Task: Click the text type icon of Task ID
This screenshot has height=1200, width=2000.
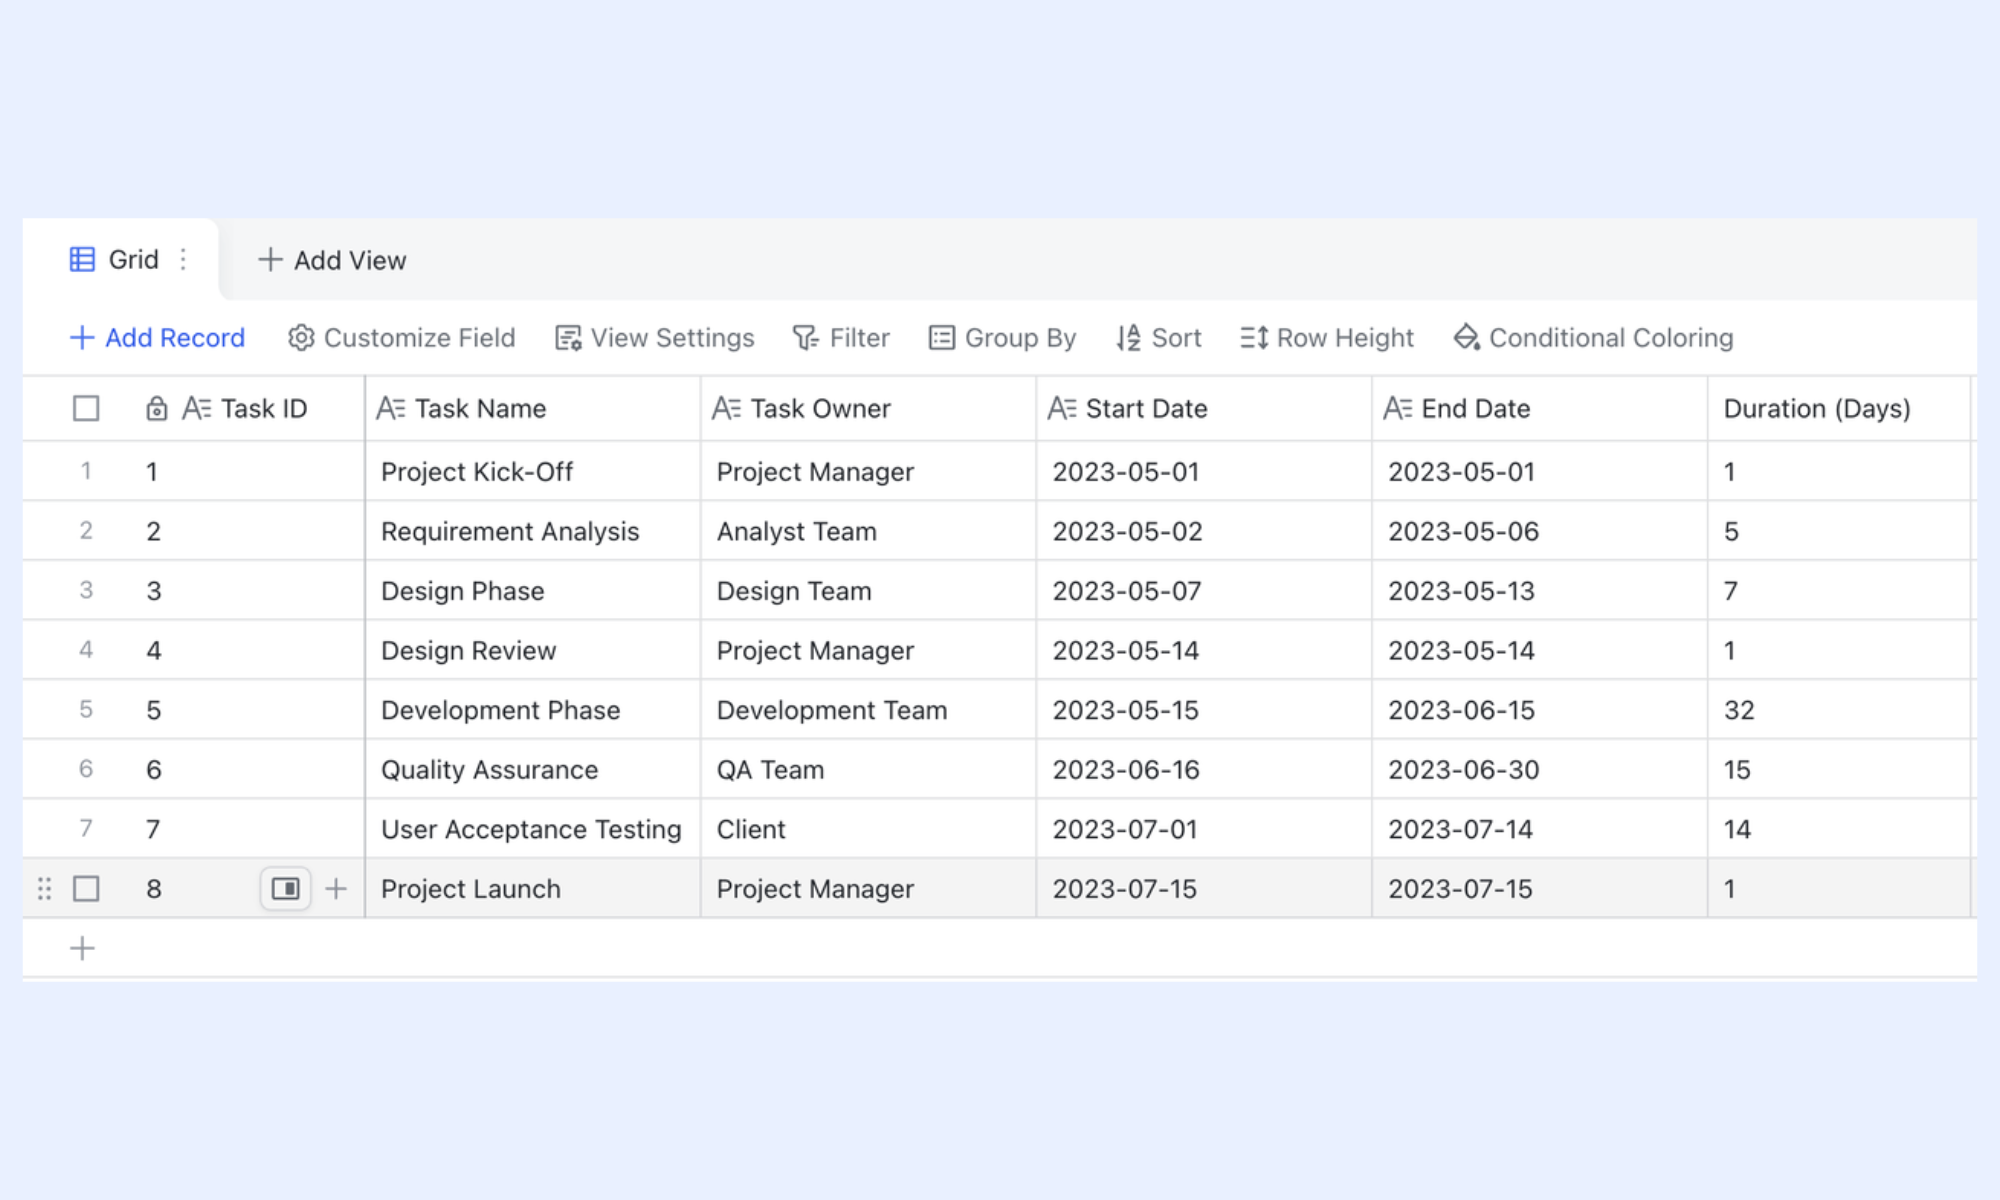Action: tap(196, 408)
